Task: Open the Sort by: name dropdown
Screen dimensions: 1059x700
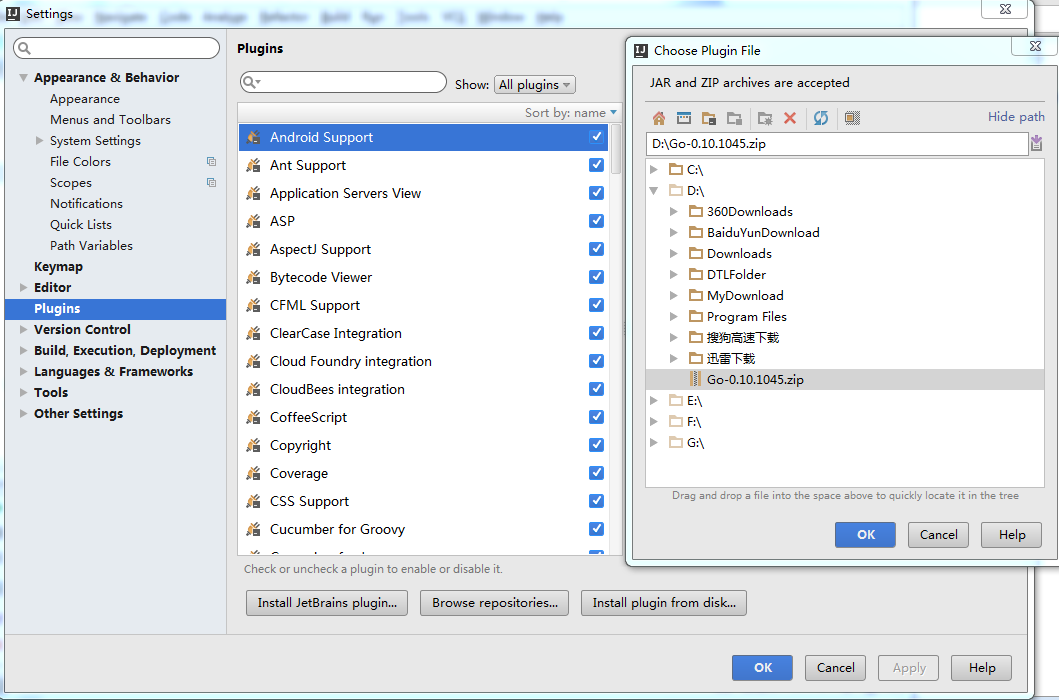Action: [x=571, y=113]
